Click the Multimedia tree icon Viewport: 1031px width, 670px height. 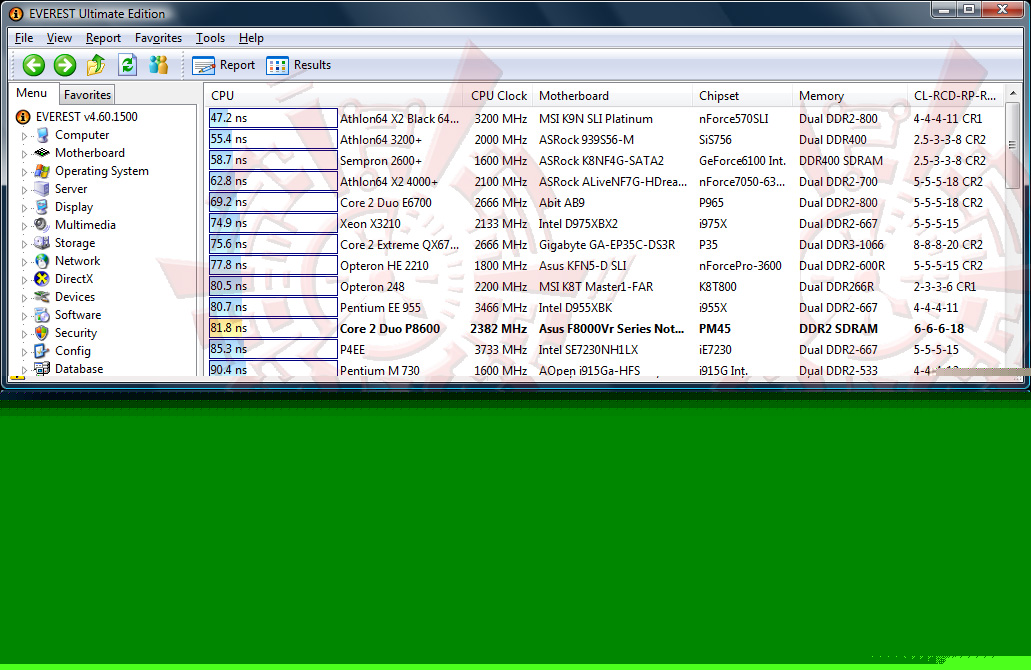pyautogui.click(x=42, y=225)
